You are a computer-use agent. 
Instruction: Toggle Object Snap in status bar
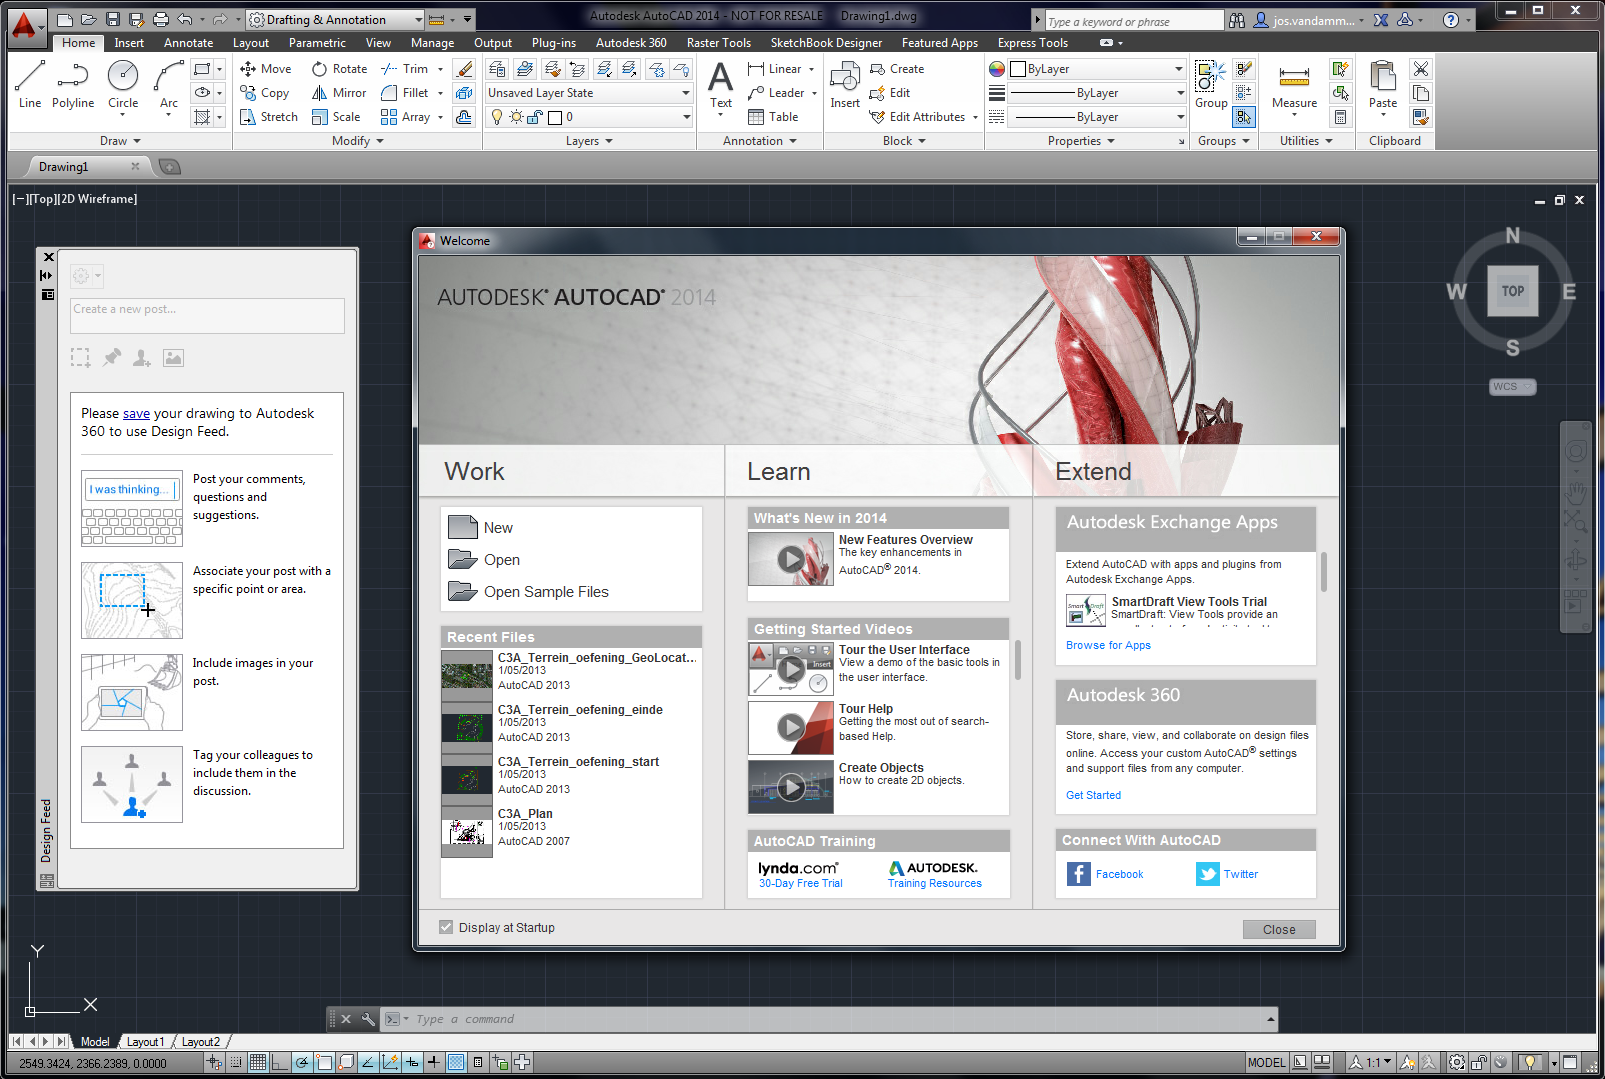click(324, 1062)
